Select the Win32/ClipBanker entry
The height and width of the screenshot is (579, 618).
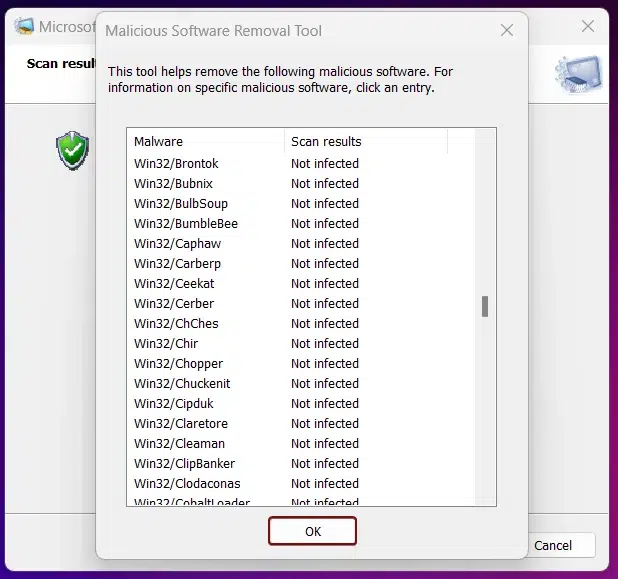coord(184,464)
